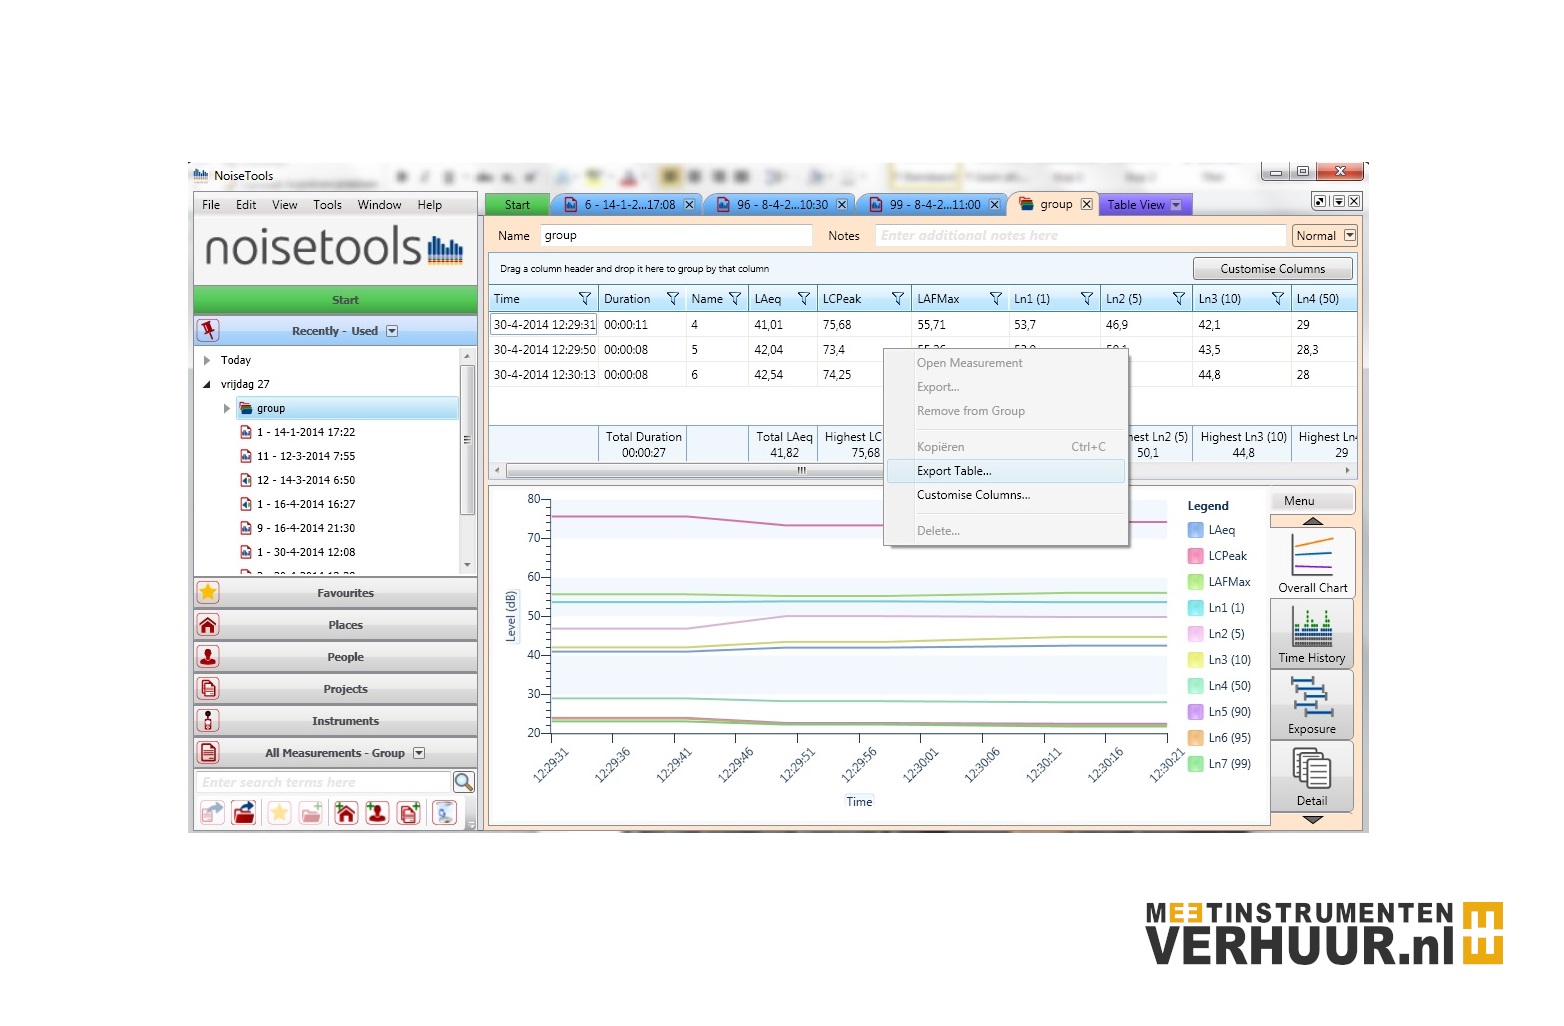This screenshot has height=1026, width=1564.
Task: Open the Tools menu
Action: pos(327,205)
